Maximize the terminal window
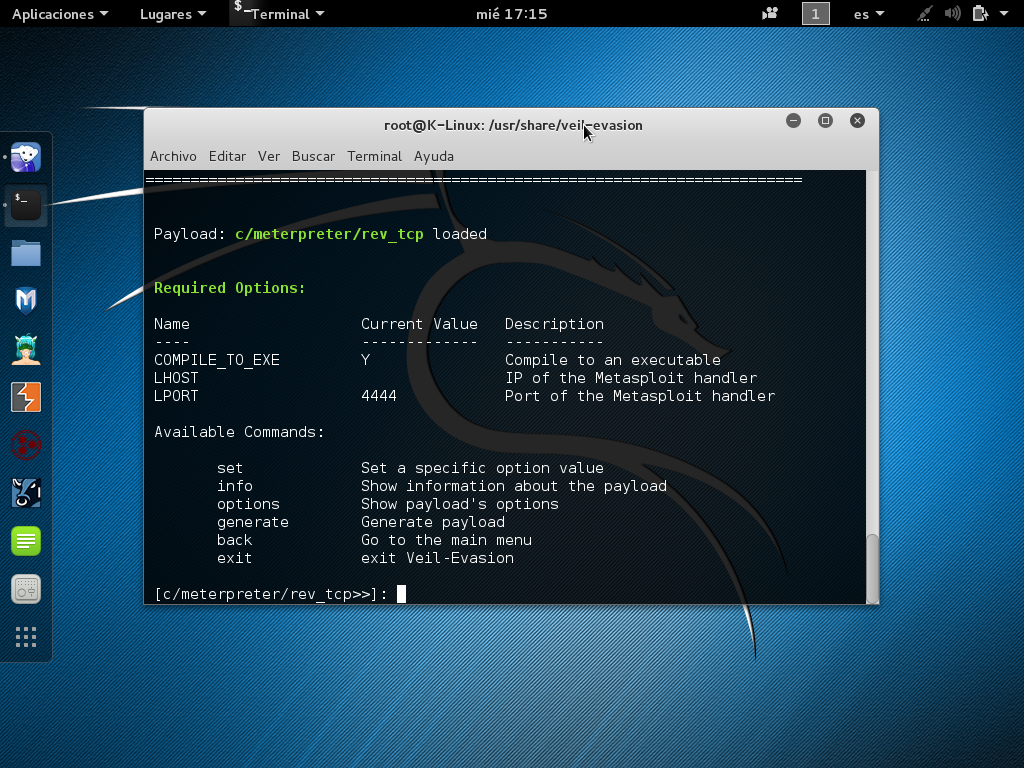 [825, 121]
